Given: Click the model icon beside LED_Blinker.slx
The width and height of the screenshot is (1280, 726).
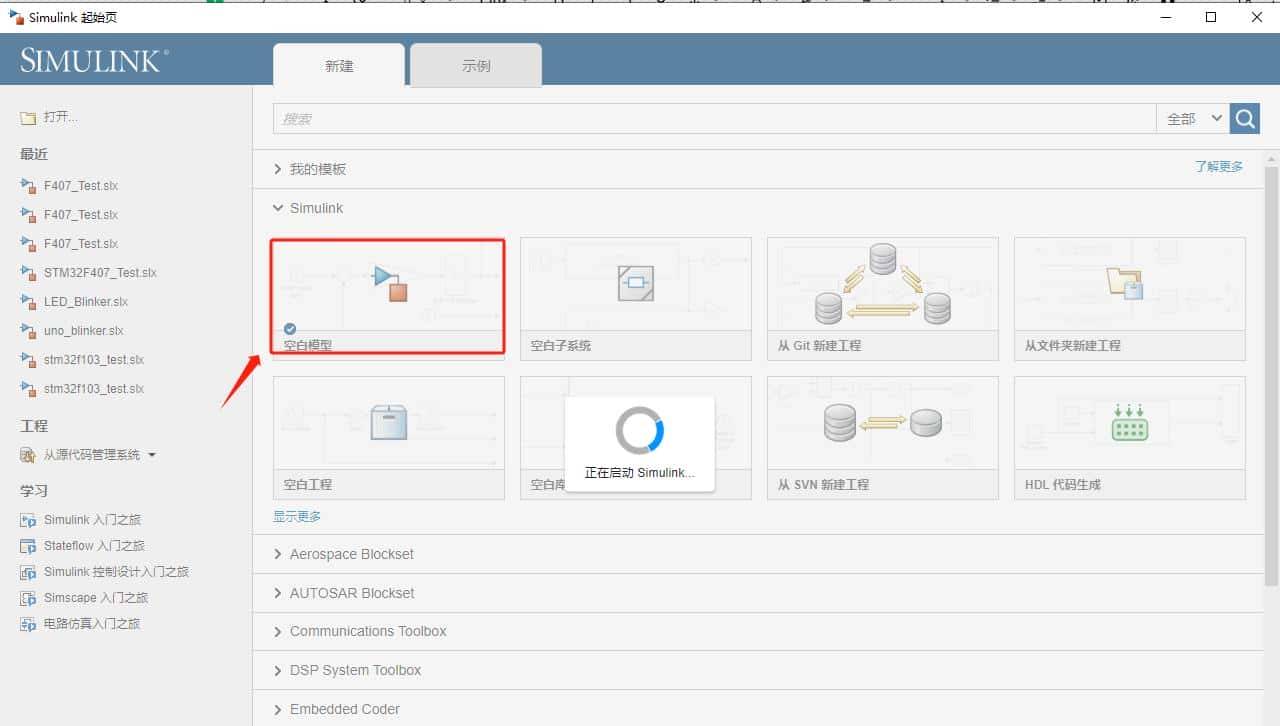Looking at the screenshot, I should [28, 302].
